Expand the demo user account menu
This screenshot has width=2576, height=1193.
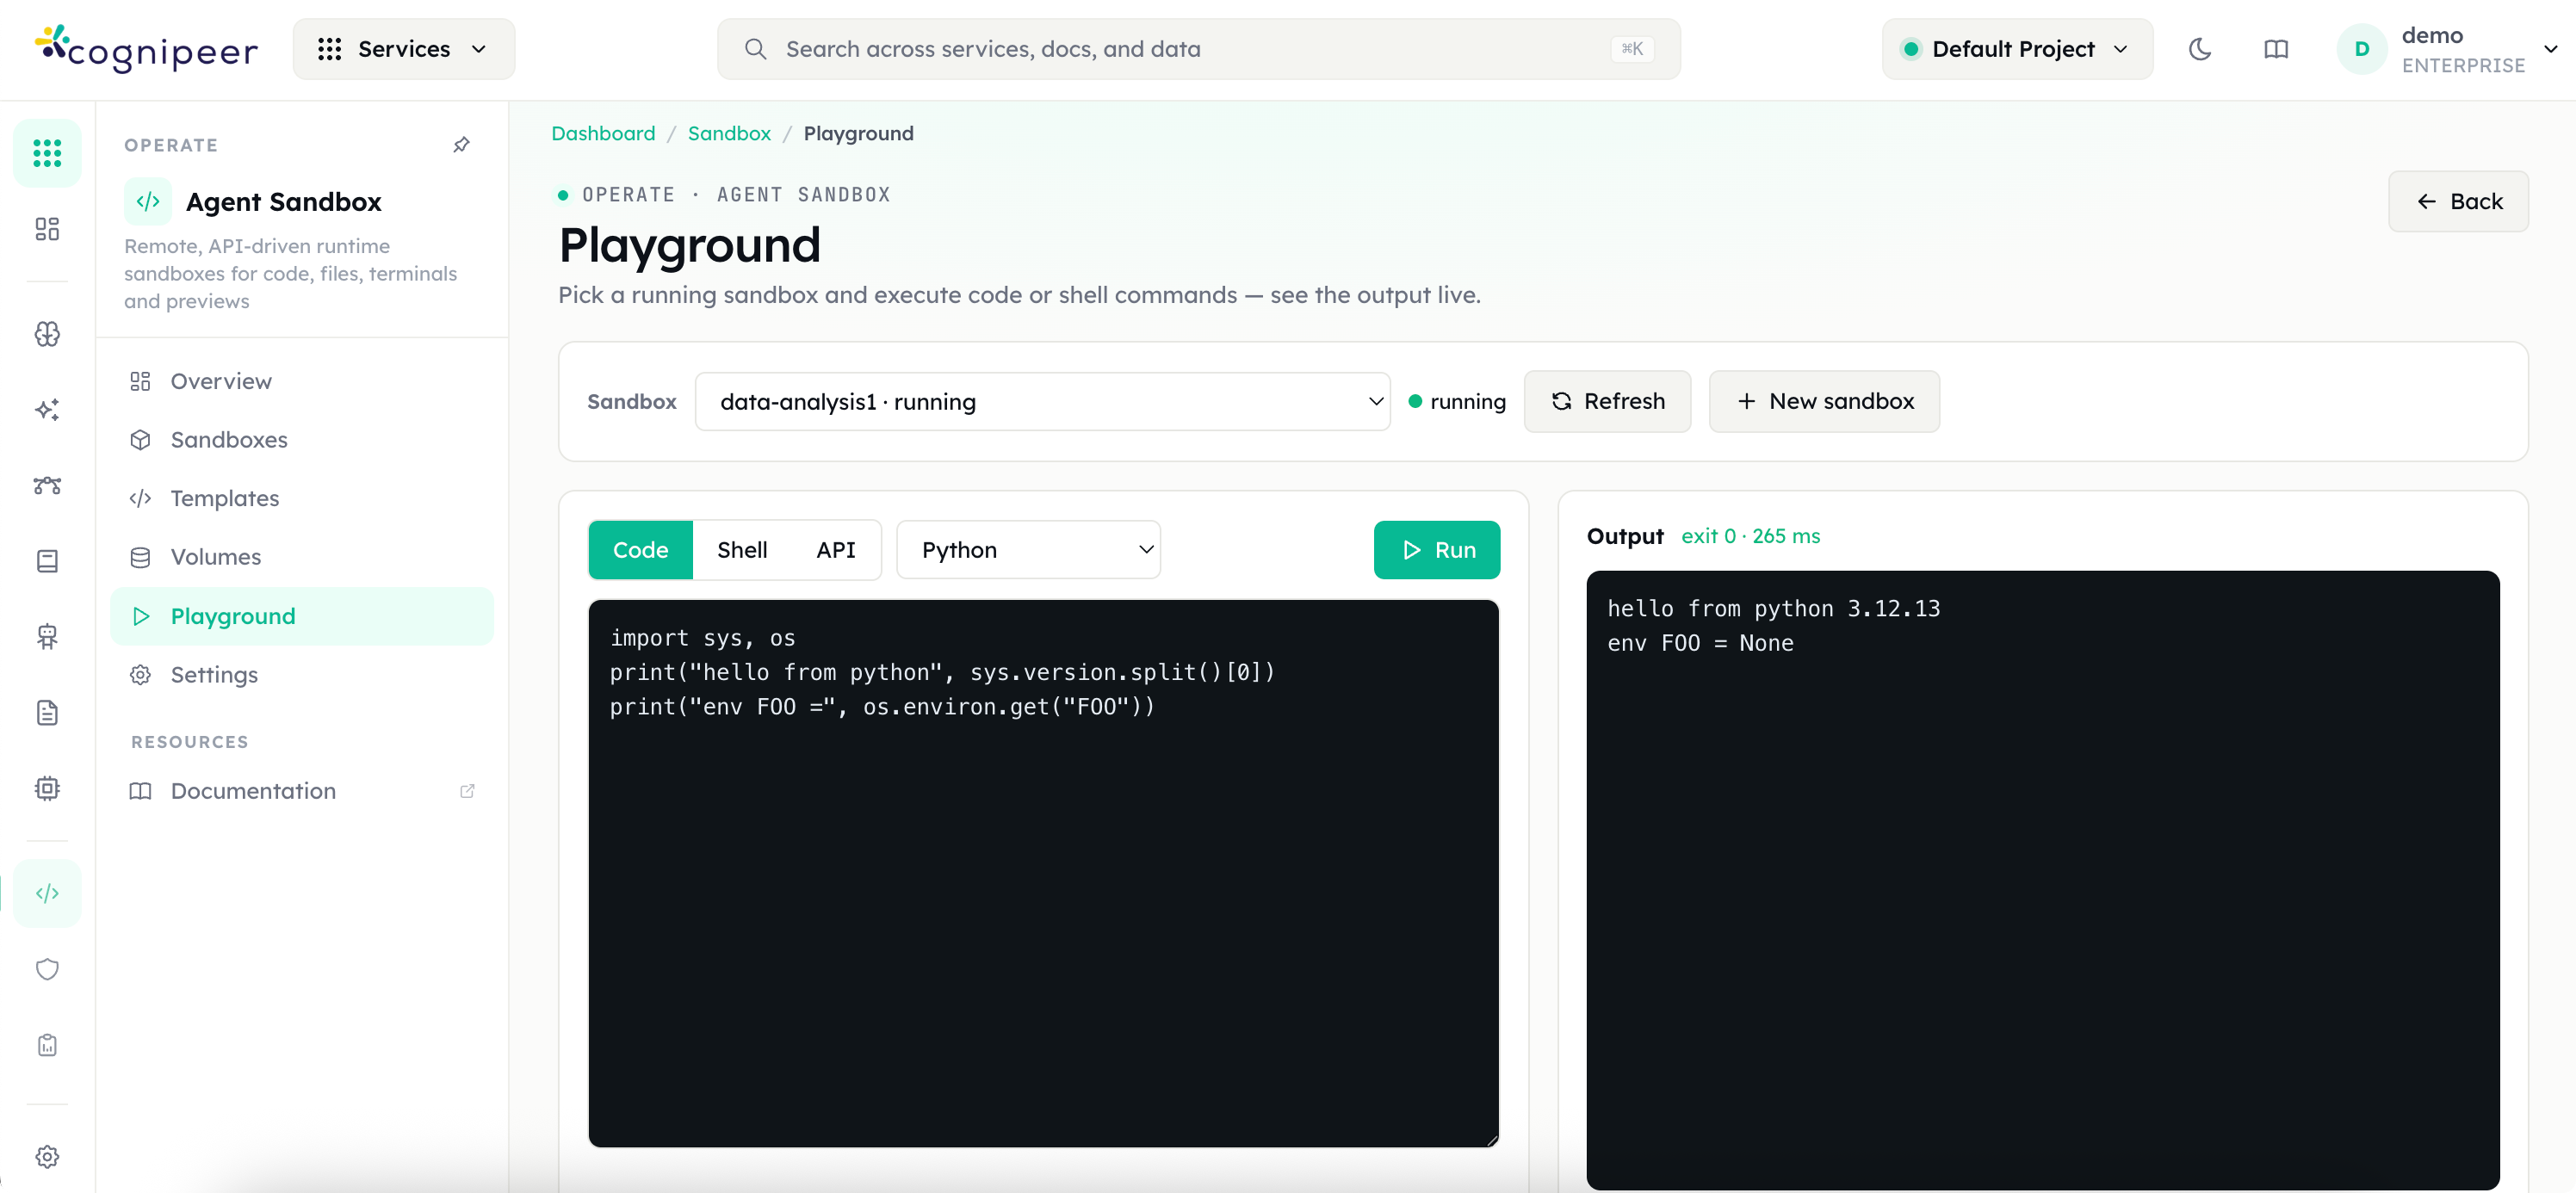point(2447,49)
